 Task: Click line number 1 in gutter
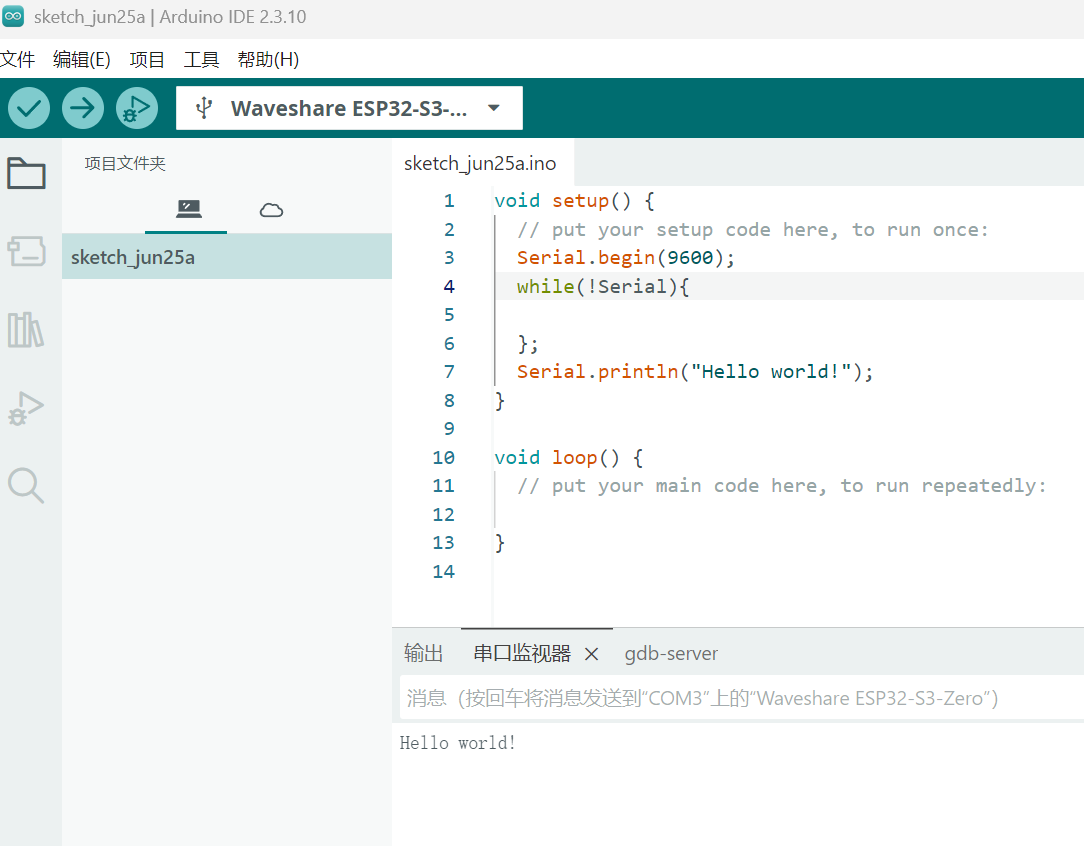point(449,201)
